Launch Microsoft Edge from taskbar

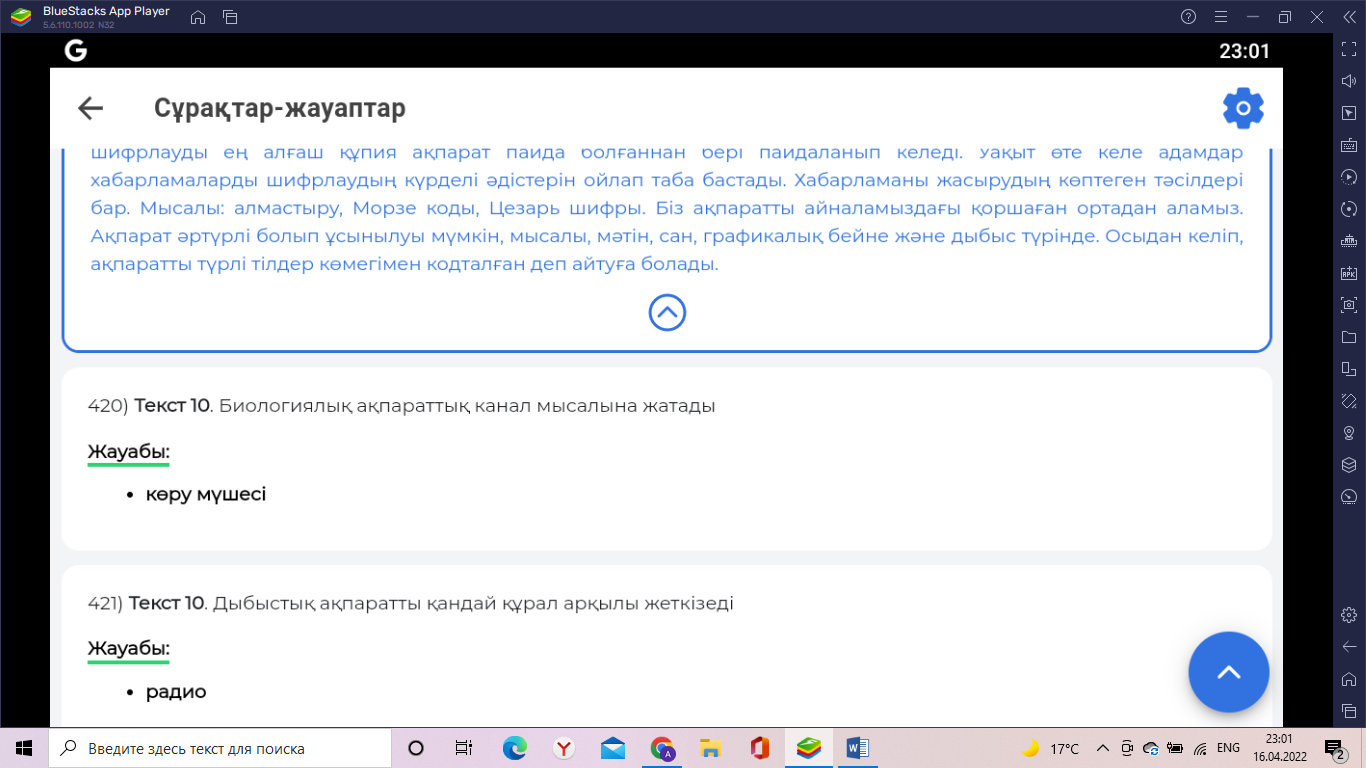click(515, 748)
